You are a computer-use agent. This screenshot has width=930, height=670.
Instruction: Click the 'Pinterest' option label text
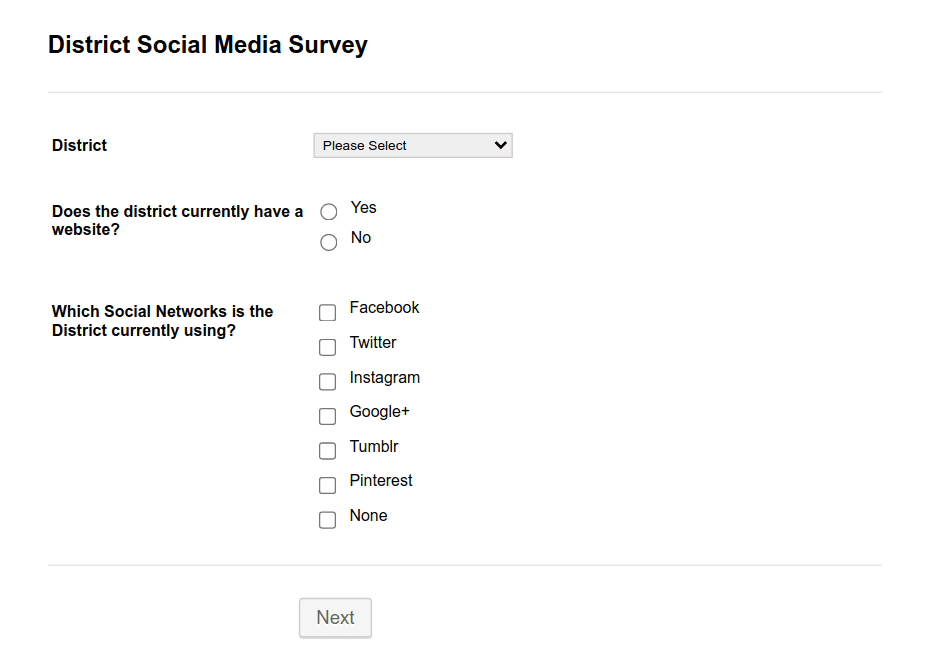[x=381, y=480]
